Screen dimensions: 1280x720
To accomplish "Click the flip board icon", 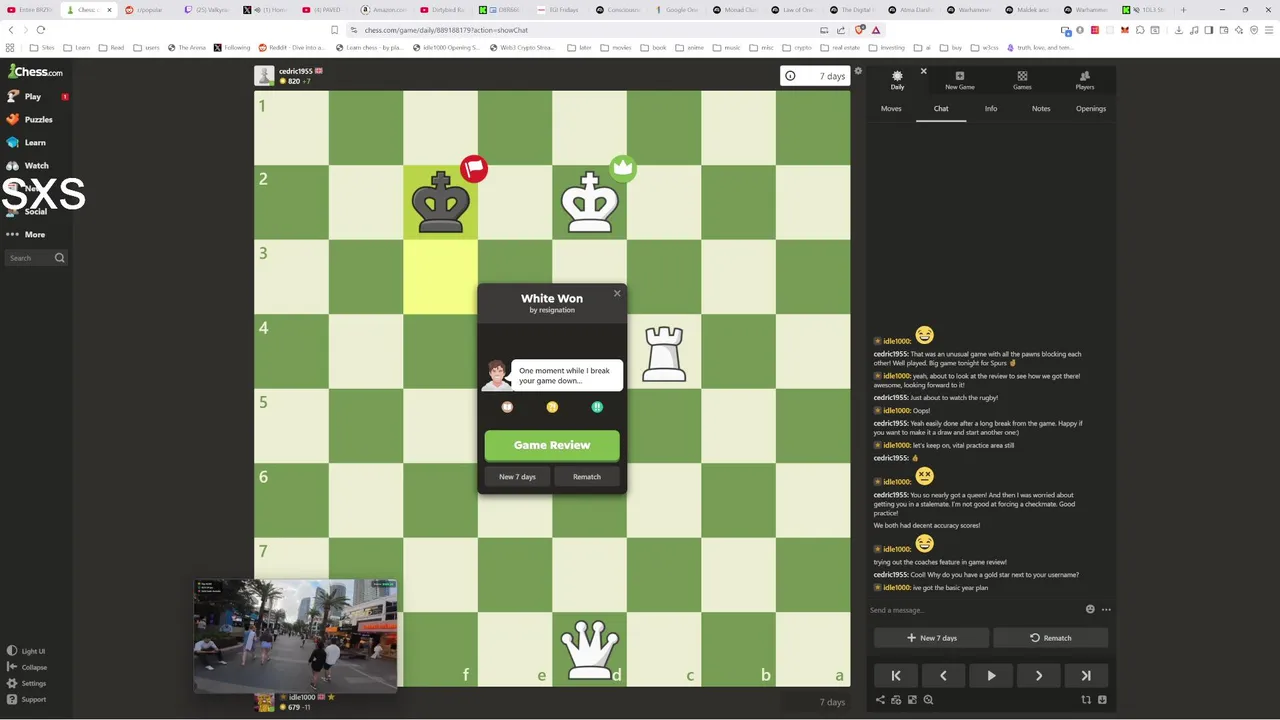I will click(1086, 700).
